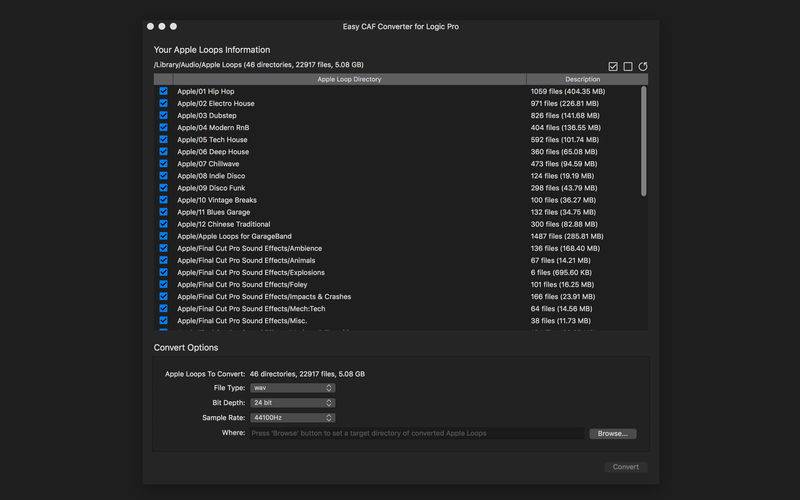The width and height of the screenshot is (800, 500).
Task: Select the Apple/06 Deep House row text
Action: pos(213,152)
